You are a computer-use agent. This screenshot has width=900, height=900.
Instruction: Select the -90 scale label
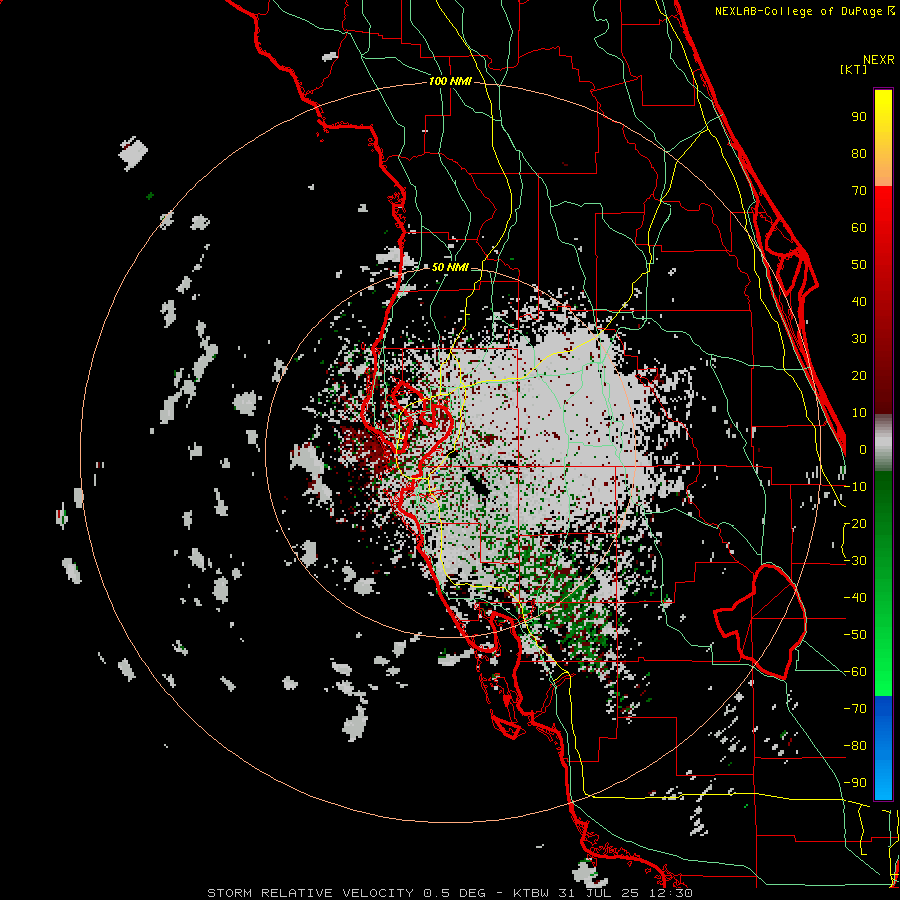[x=855, y=783]
